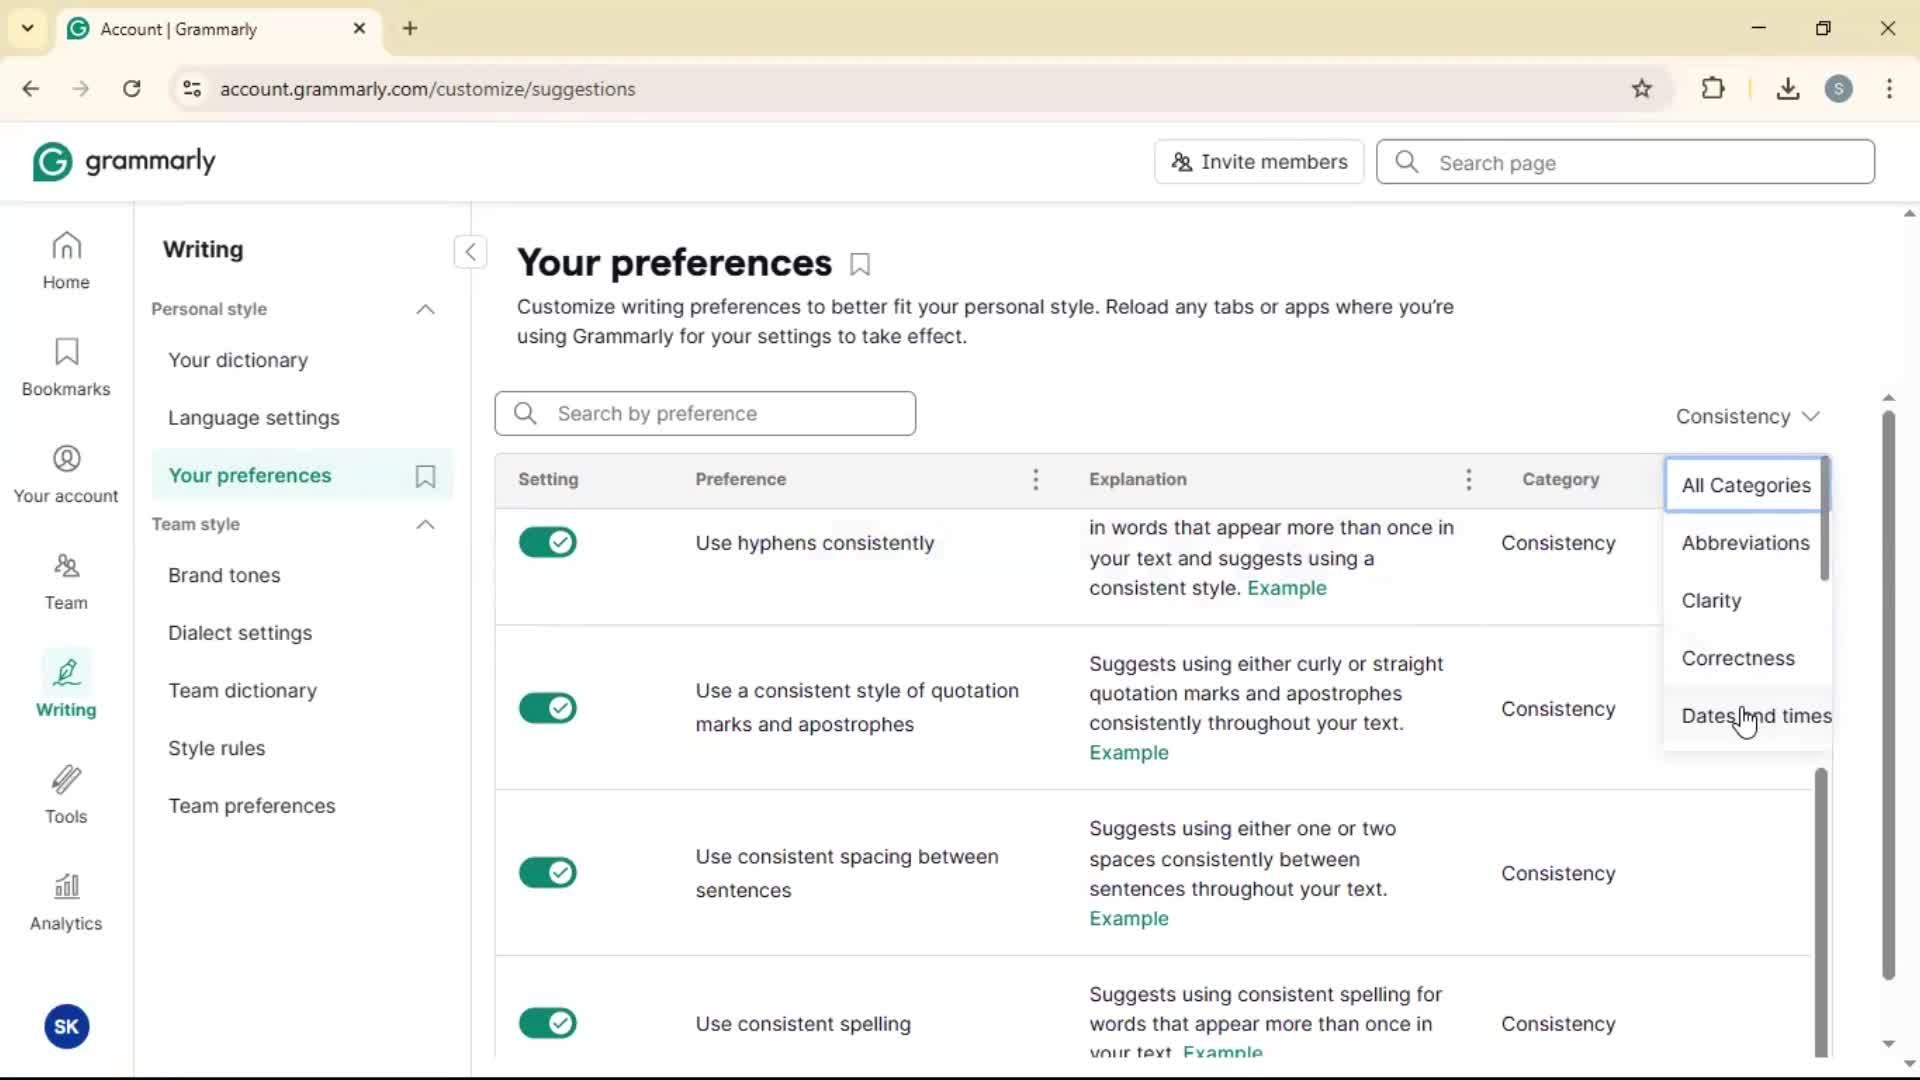Click the Invite members button

(x=1259, y=162)
